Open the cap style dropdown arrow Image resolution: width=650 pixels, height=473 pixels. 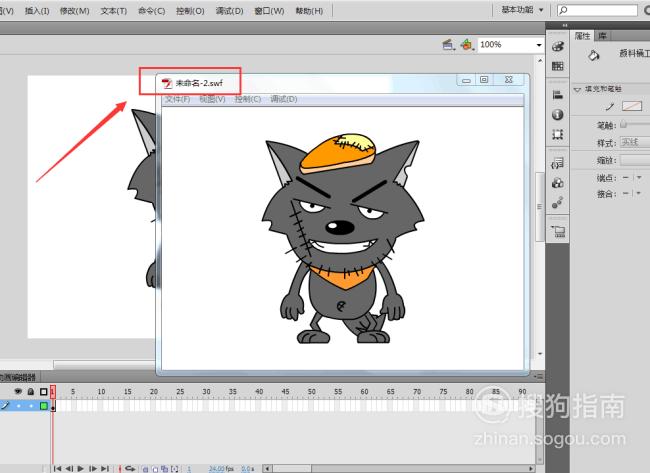click(639, 178)
